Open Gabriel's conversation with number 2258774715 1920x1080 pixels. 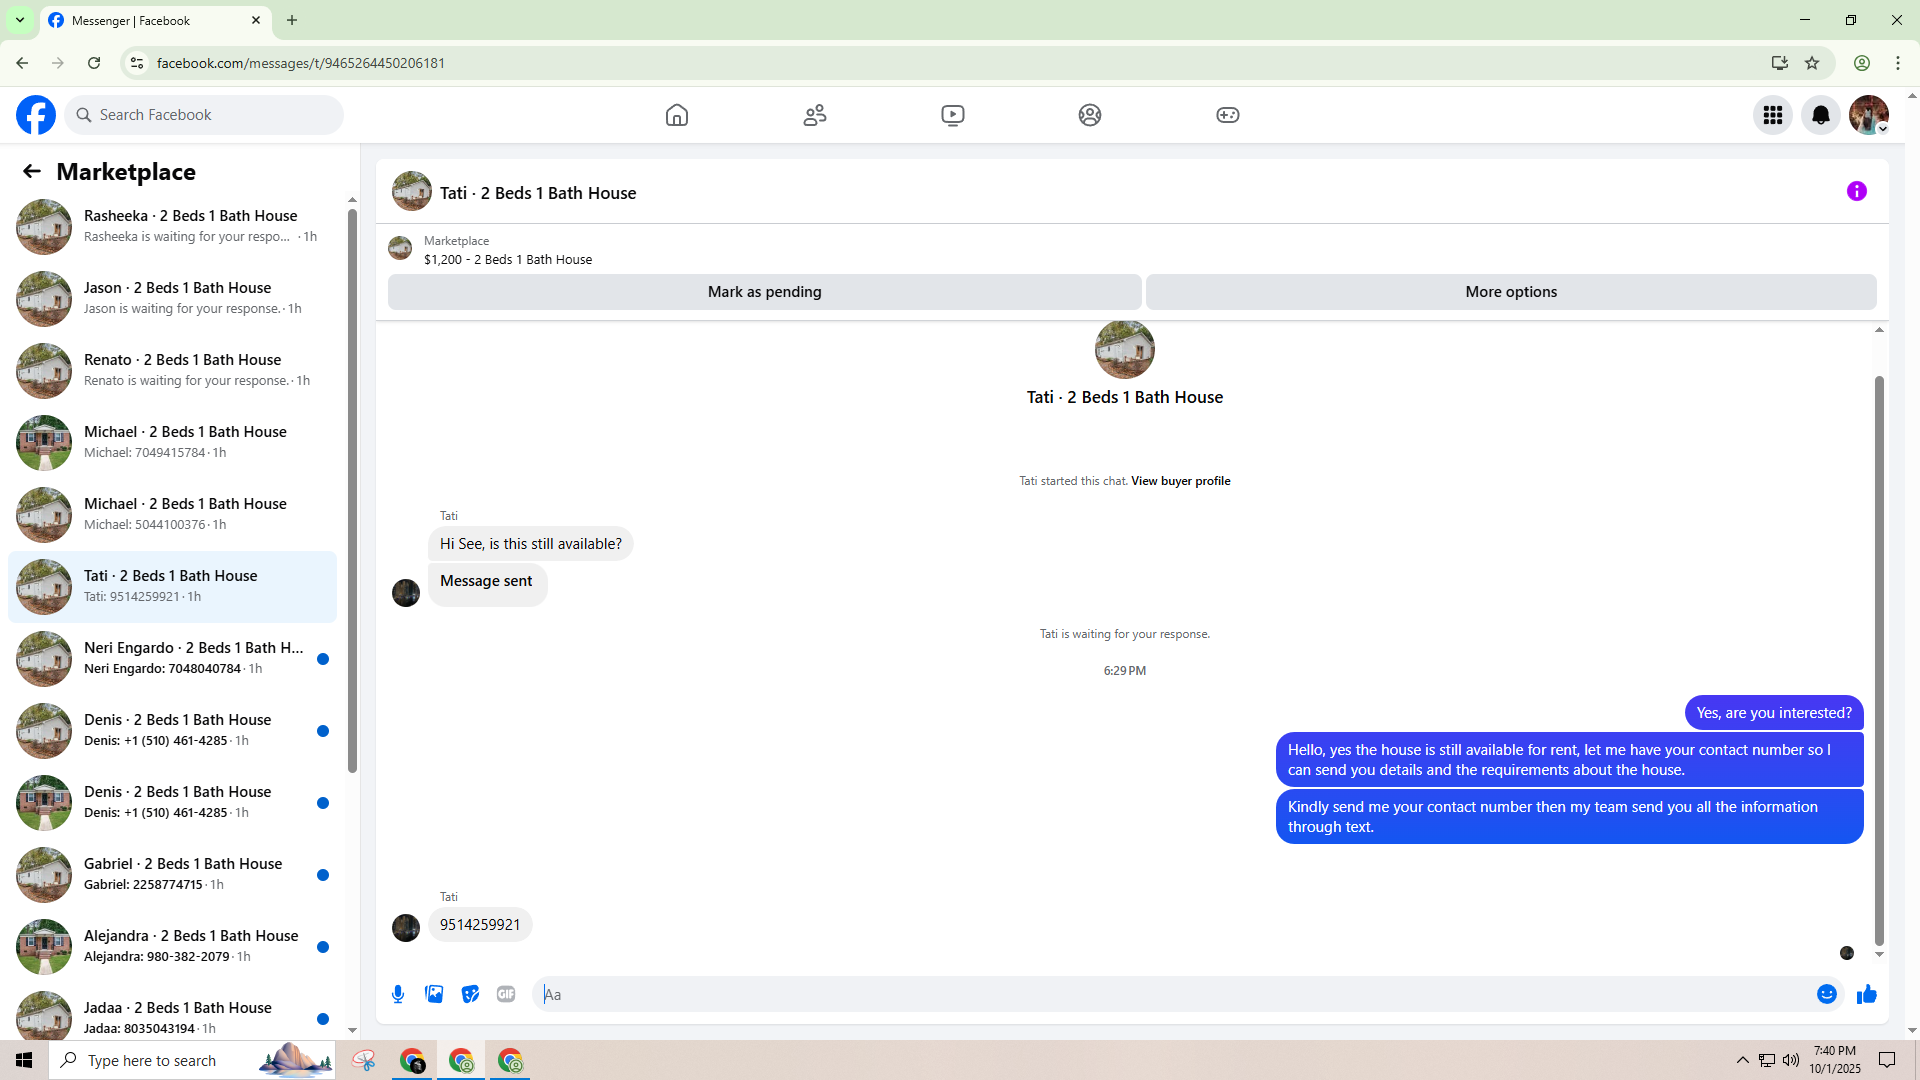coord(172,874)
